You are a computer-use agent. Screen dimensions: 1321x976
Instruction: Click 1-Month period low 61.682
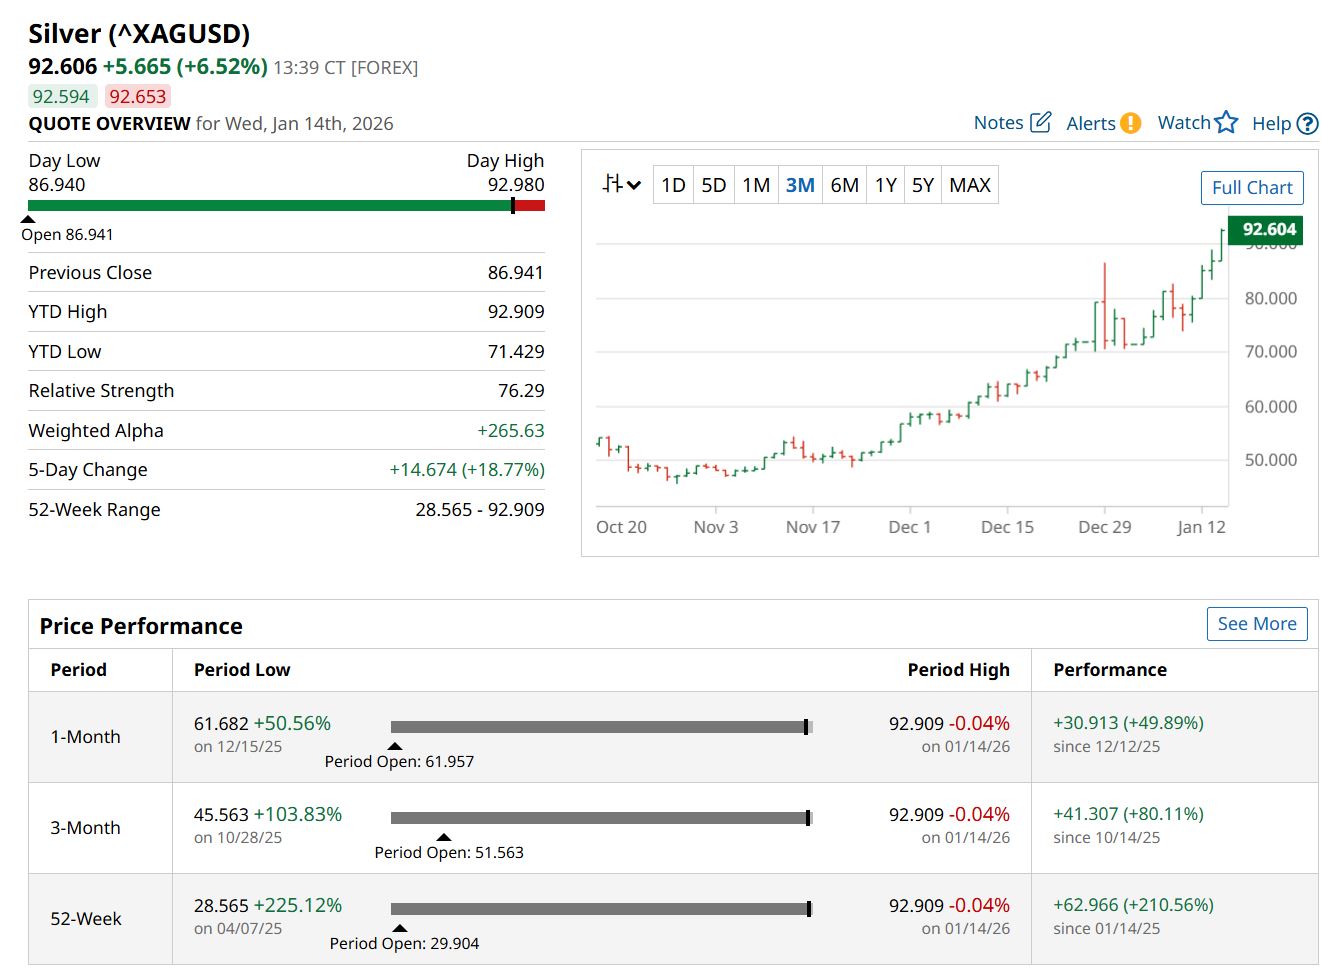(x=221, y=723)
